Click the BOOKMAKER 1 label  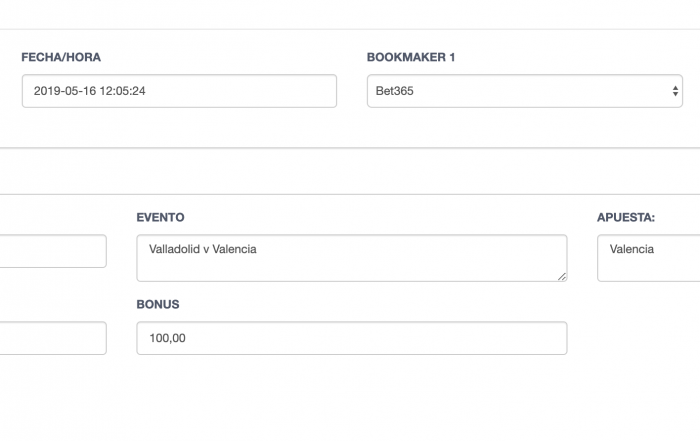(411, 57)
